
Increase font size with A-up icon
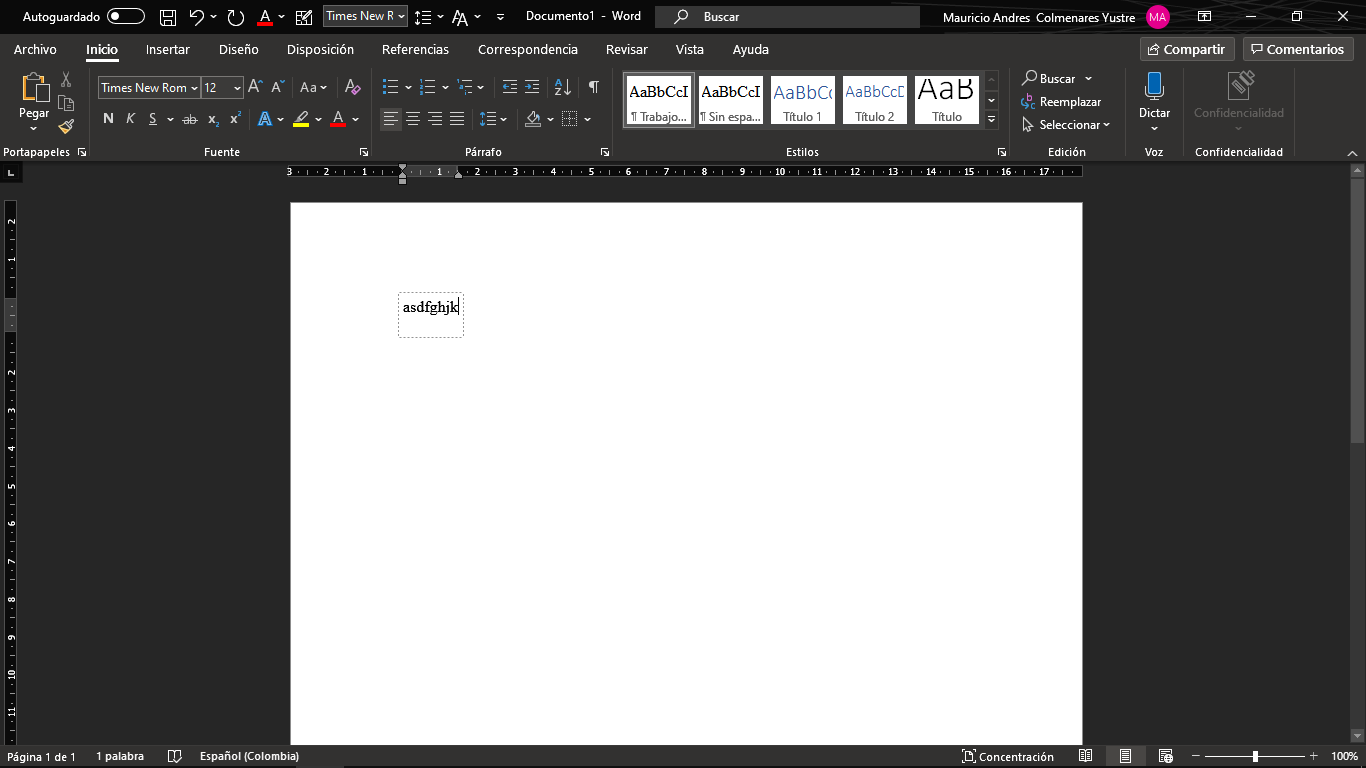pos(255,87)
